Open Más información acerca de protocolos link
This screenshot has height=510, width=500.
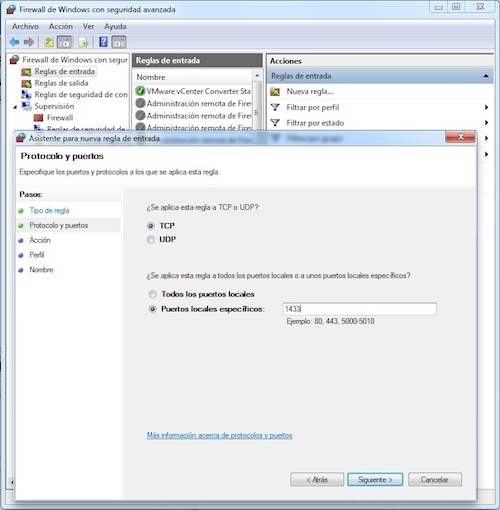(219, 435)
